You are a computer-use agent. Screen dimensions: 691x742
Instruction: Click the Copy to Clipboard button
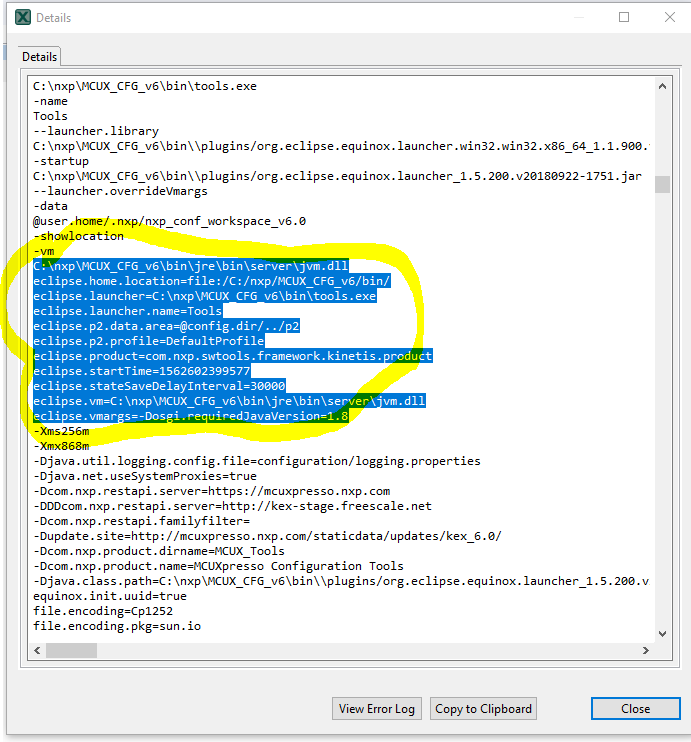(x=483, y=708)
